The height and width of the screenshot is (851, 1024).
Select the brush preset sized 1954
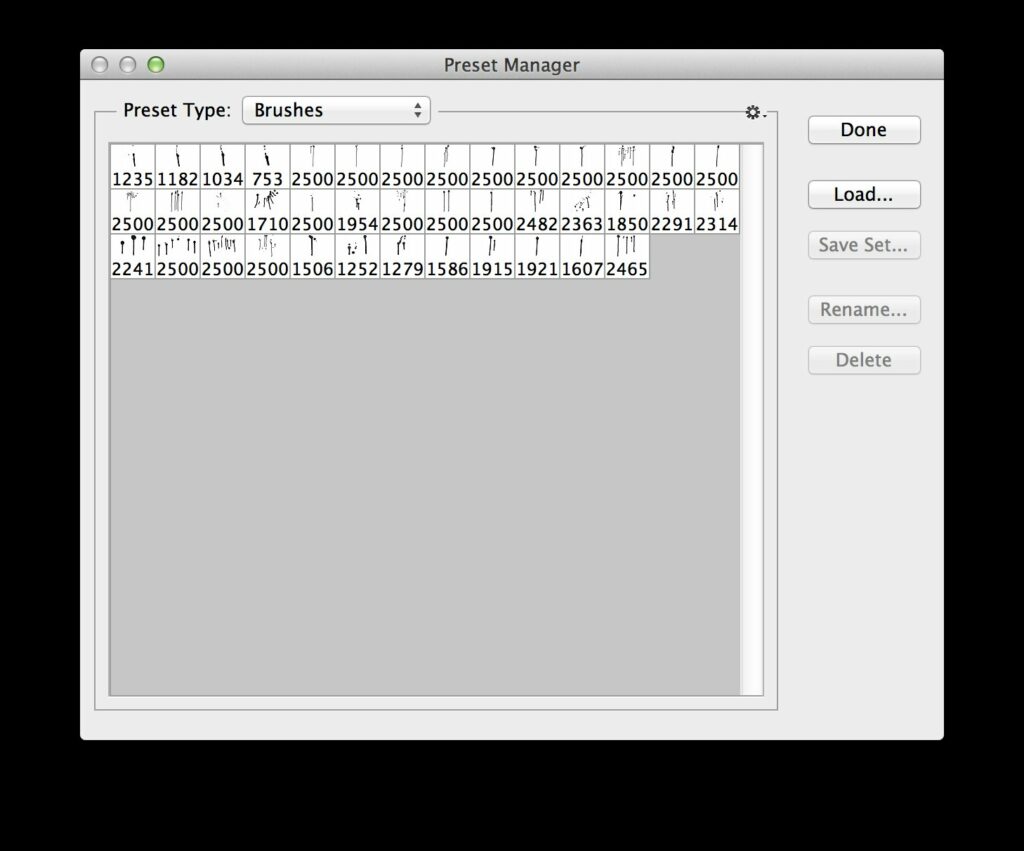click(357, 212)
